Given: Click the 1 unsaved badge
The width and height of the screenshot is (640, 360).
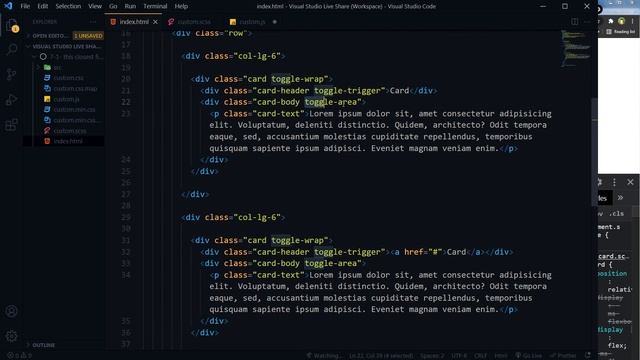Looking at the screenshot, I should click(88, 36).
